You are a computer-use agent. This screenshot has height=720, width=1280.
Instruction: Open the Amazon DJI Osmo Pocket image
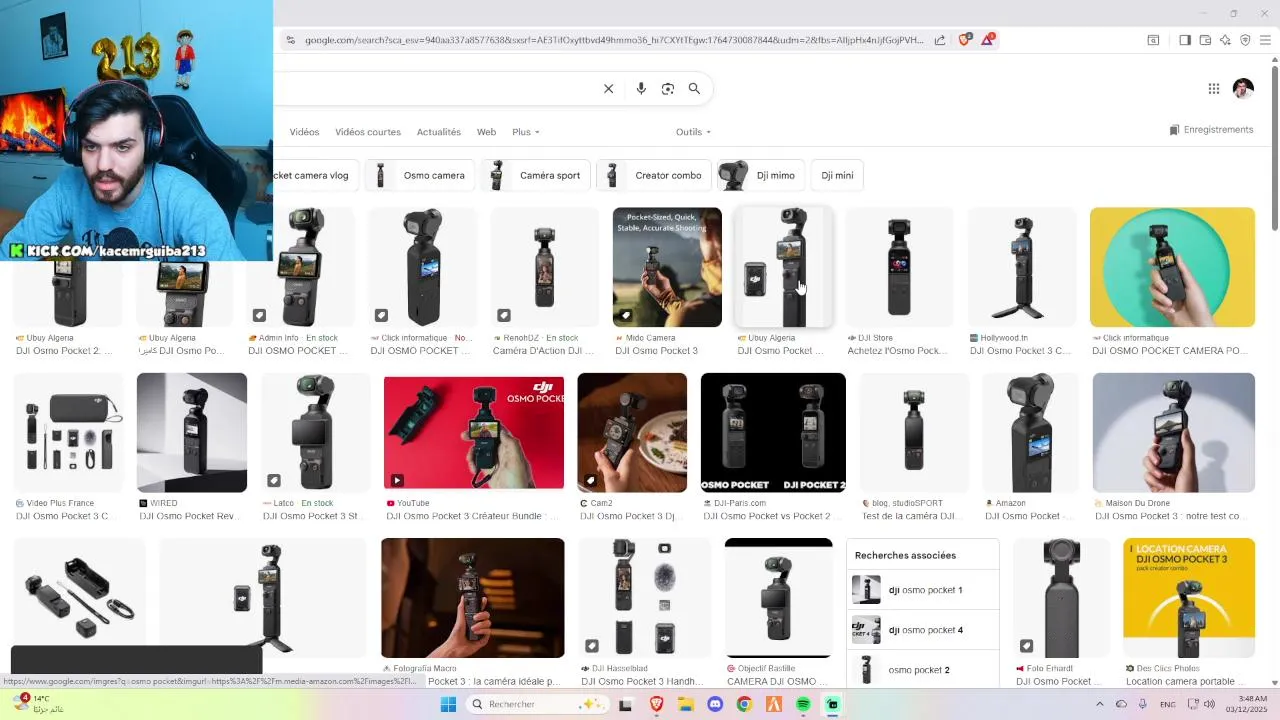tap(1031, 432)
